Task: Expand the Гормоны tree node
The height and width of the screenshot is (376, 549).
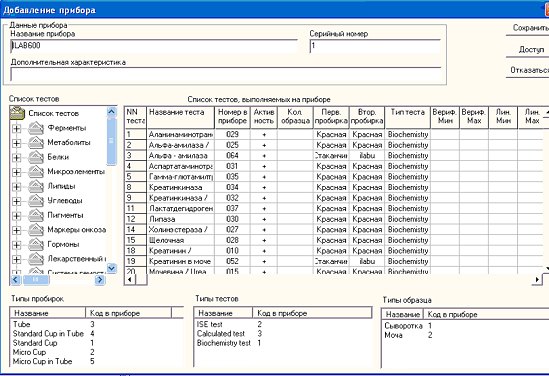Action: click(x=16, y=245)
